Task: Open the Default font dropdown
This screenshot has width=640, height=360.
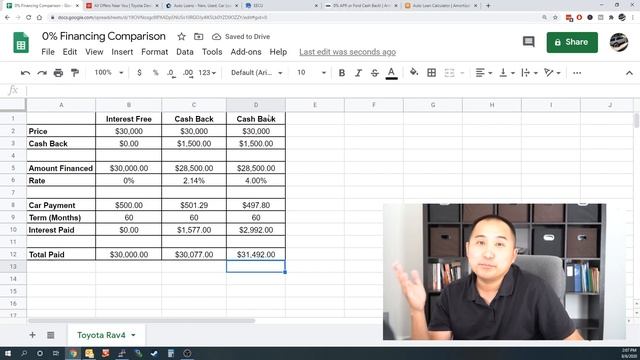Action: click(256, 73)
